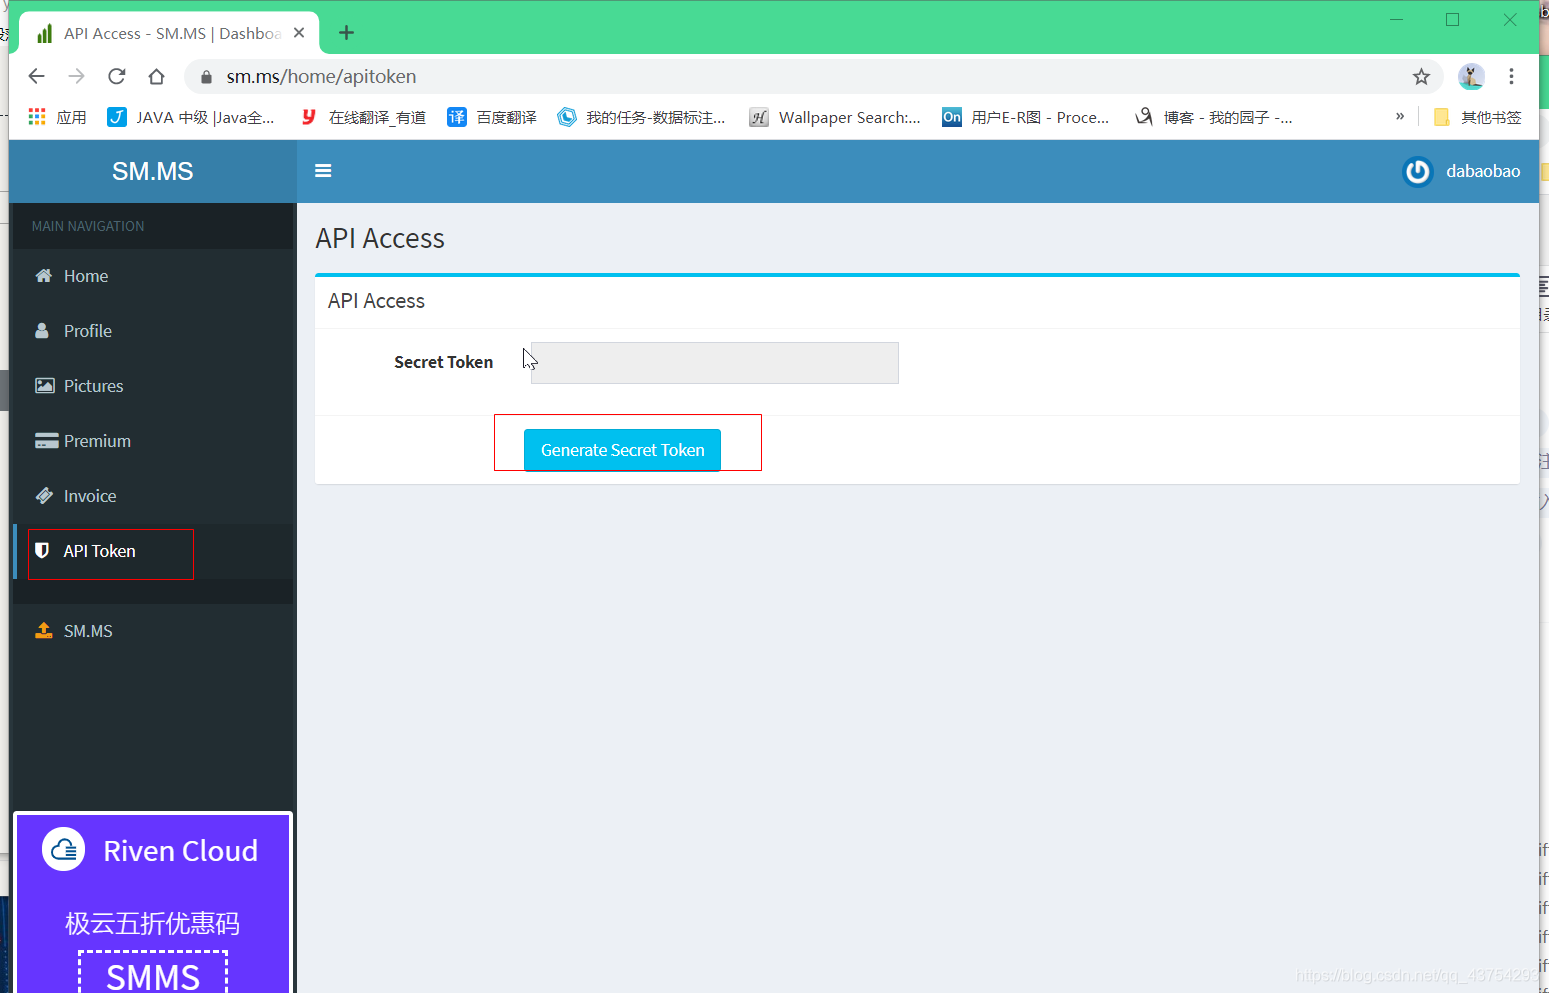
Task: Minimize the browser window
Action: (1396, 20)
